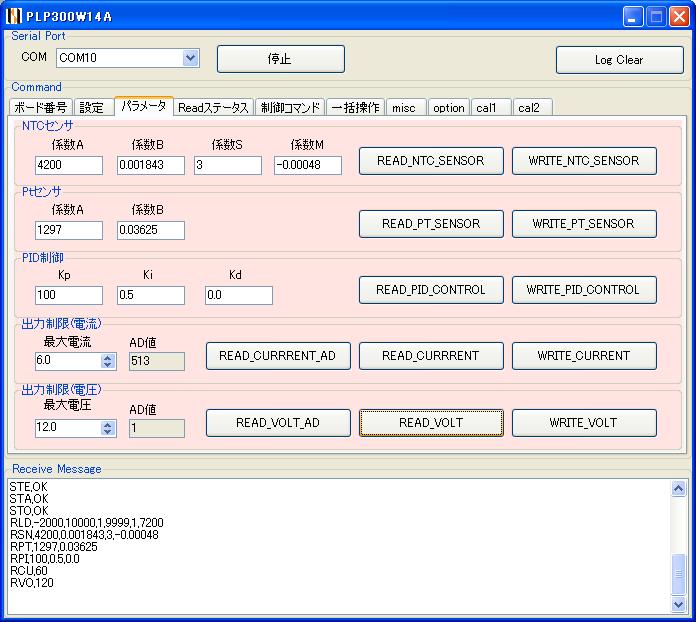The width and height of the screenshot is (696, 622).
Task: Click the STE,OK log line
Action: coord(28,487)
